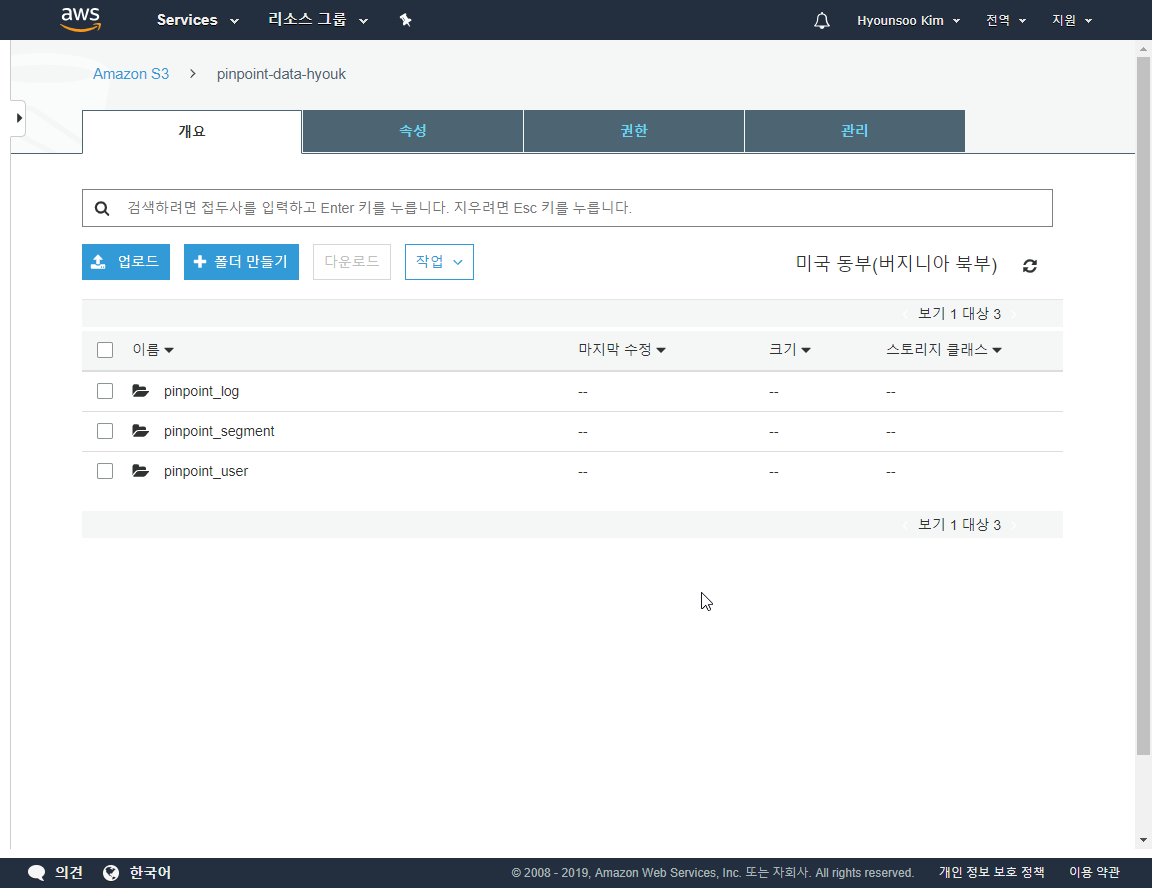This screenshot has width=1152, height=888.
Task: Expand the left side navigation panel
Action: point(18,118)
